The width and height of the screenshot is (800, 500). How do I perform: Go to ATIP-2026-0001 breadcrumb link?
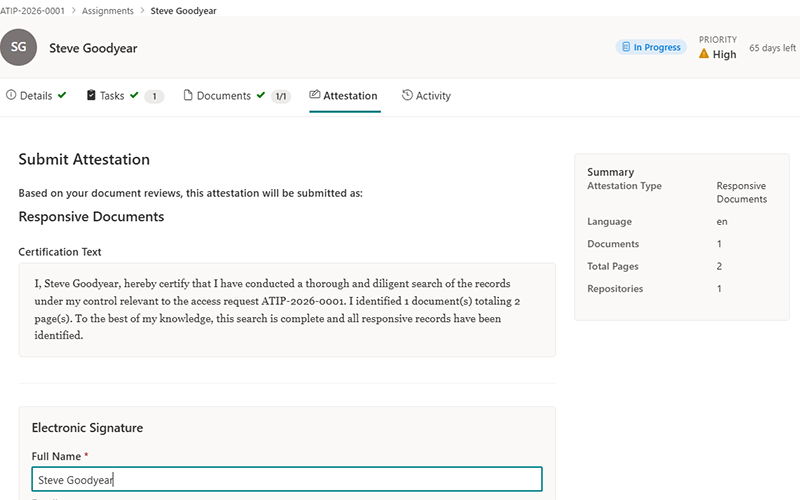[31, 10]
